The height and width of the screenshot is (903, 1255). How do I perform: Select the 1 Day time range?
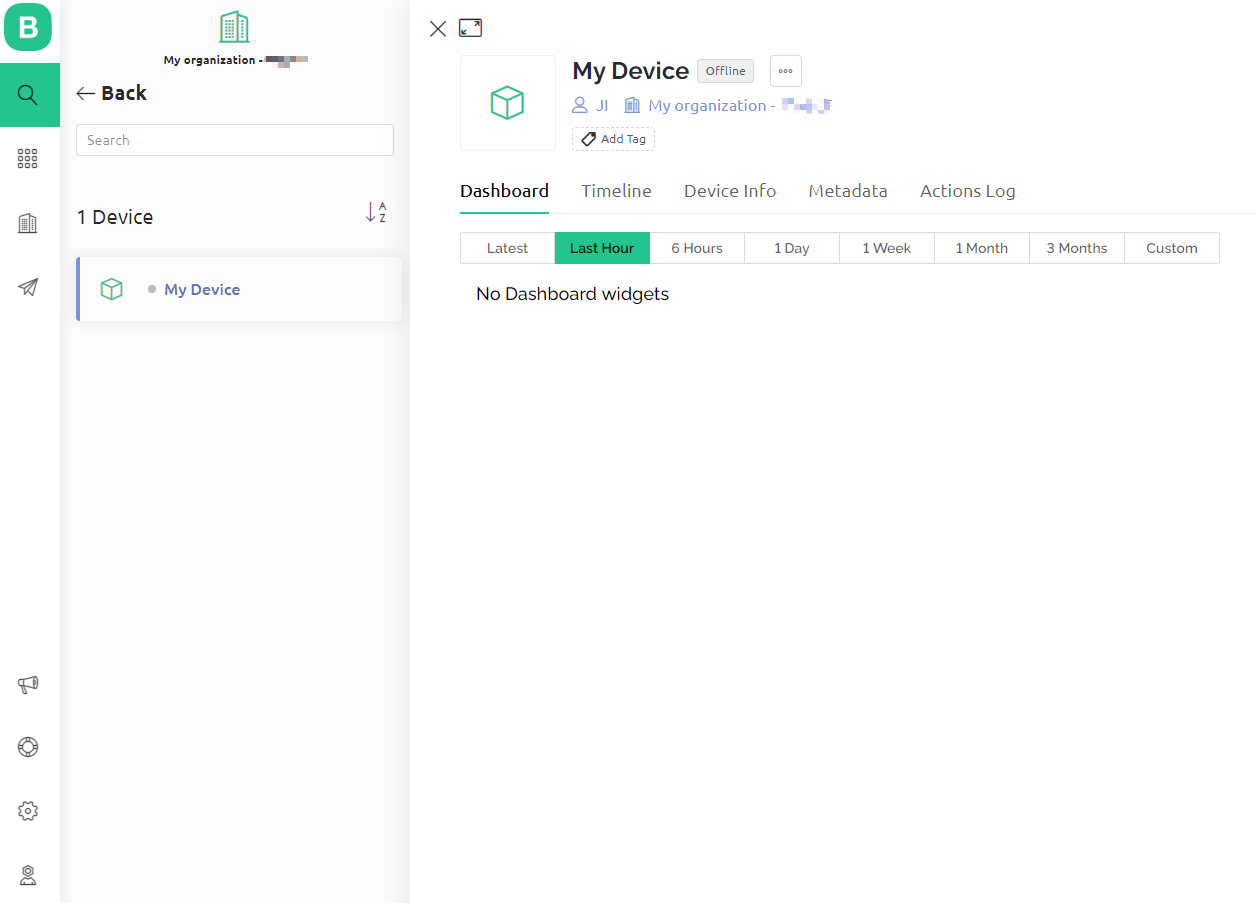click(792, 248)
